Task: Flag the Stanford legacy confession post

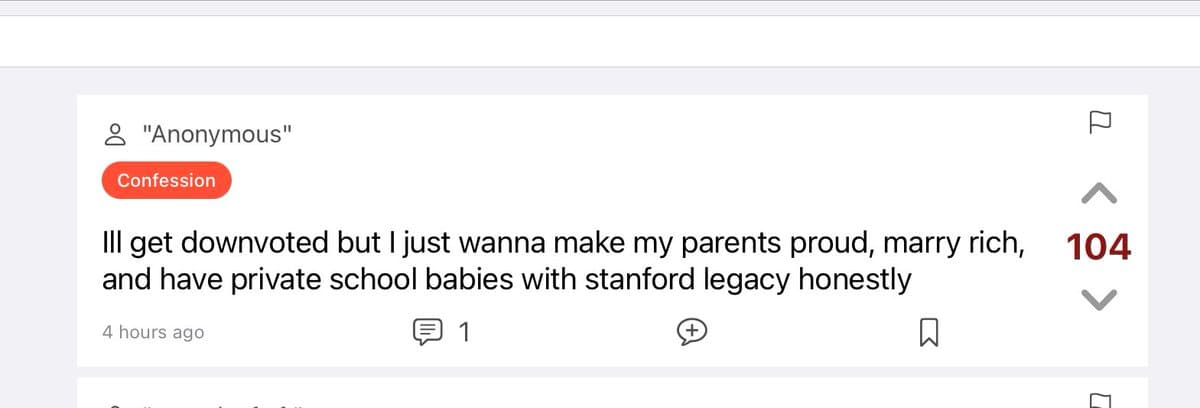Action: pyautogui.click(x=1099, y=123)
